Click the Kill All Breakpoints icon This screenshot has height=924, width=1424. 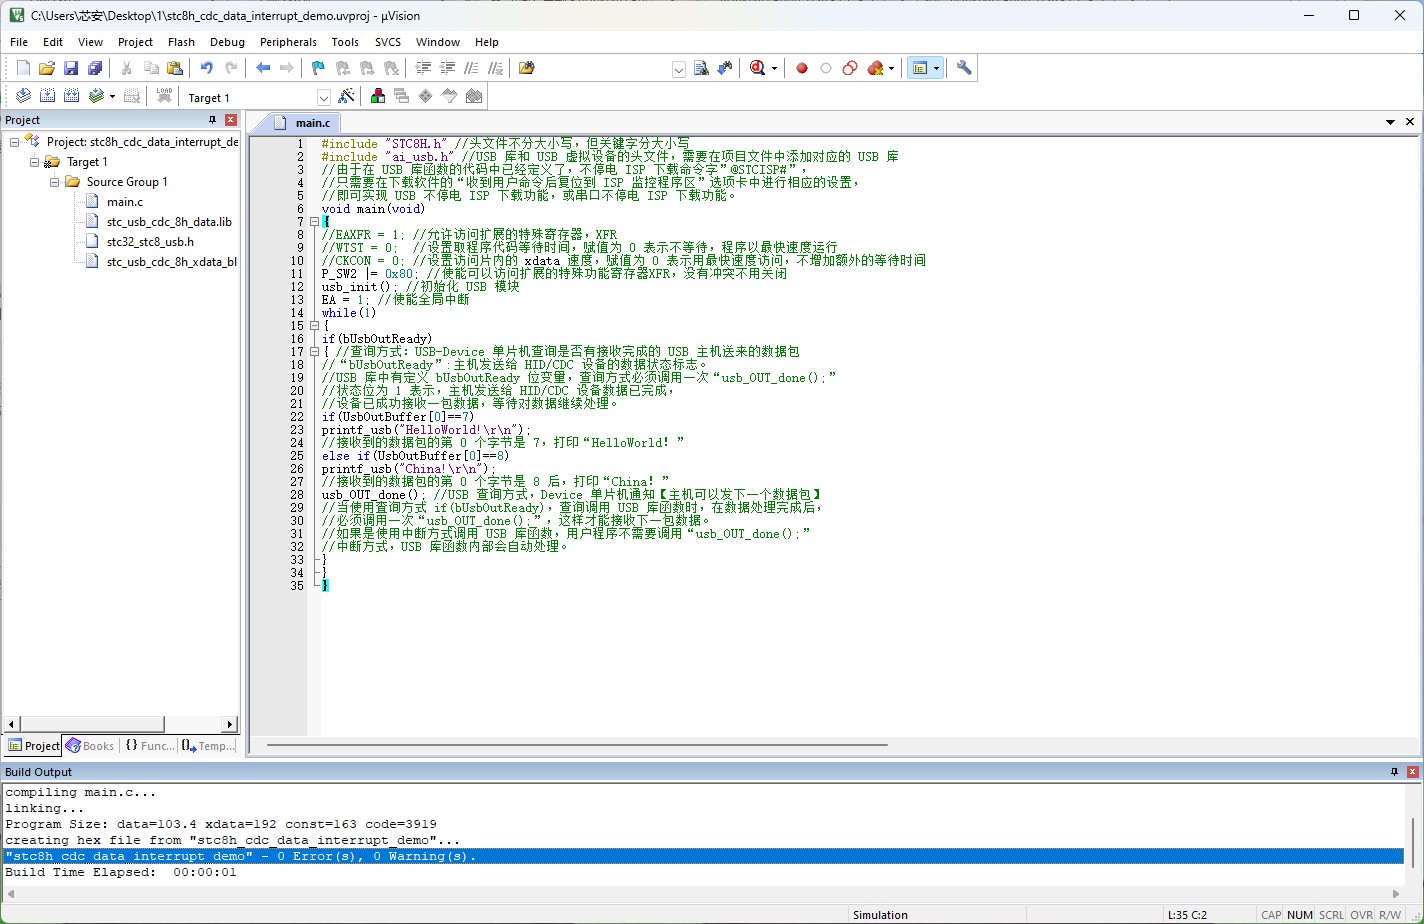(876, 68)
